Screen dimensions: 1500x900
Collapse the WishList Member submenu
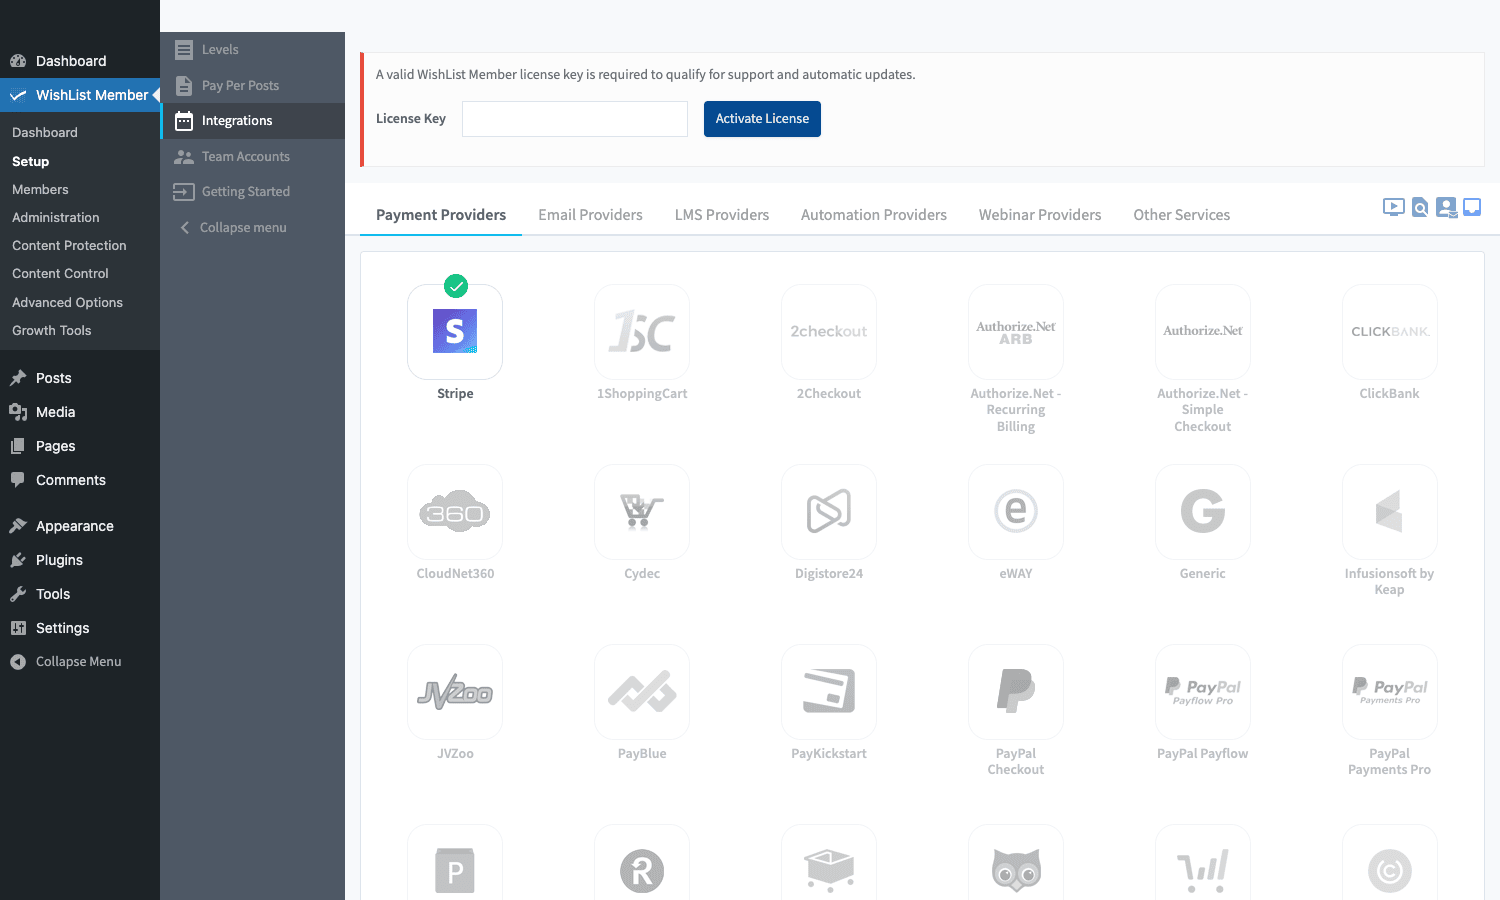(252, 228)
